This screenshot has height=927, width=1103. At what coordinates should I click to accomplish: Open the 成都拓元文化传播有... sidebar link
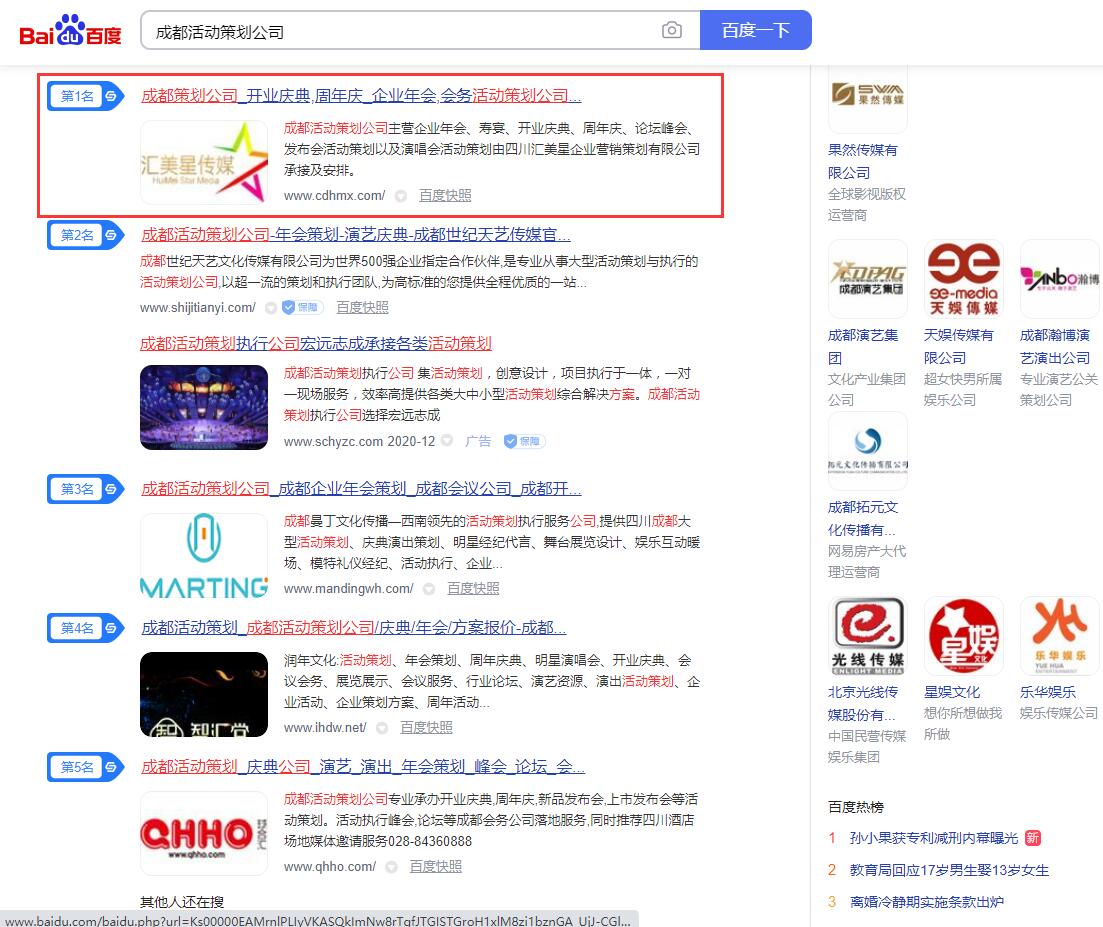863,518
